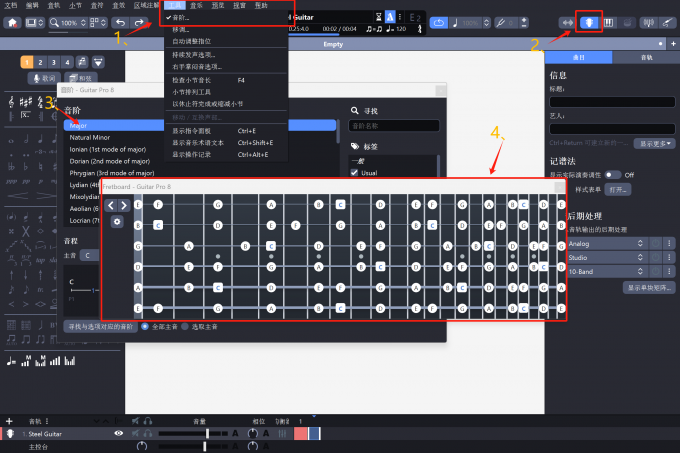Show the piano keyboard view icon
This screenshot has width=680, height=453.
pyautogui.click(x=610, y=22)
